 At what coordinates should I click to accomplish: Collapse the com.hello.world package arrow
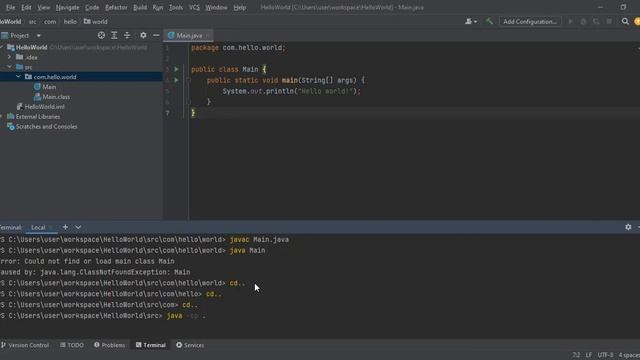point(18,77)
